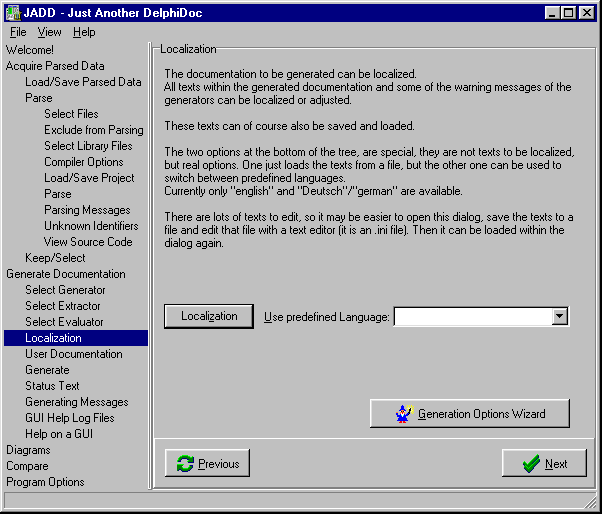Click the green checkmark icon on Next
602x514 pixels.
(x=530, y=463)
